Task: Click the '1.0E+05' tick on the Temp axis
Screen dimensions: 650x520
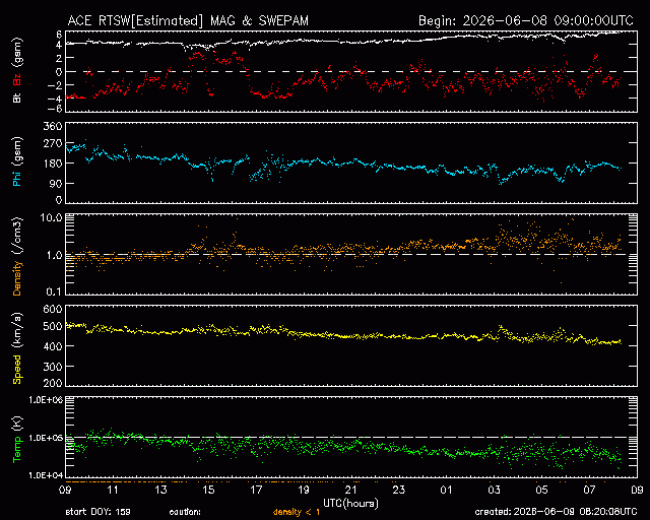Action: pyautogui.click(x=46, y=438)
